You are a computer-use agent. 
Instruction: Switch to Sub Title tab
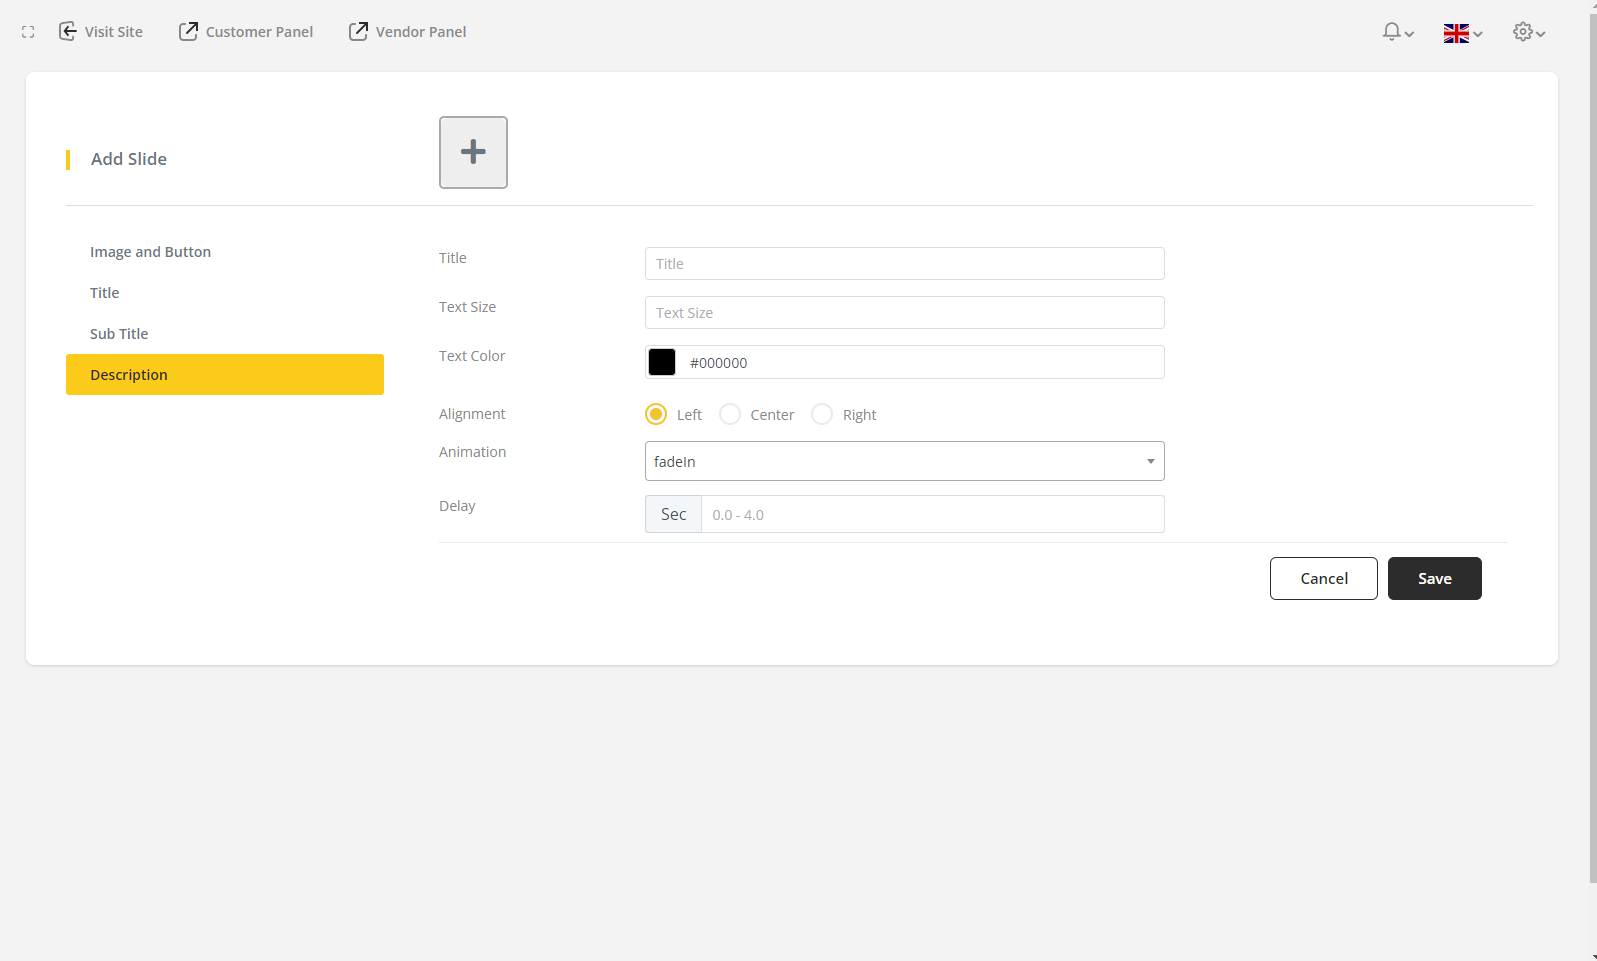click(x=119, y=334)
